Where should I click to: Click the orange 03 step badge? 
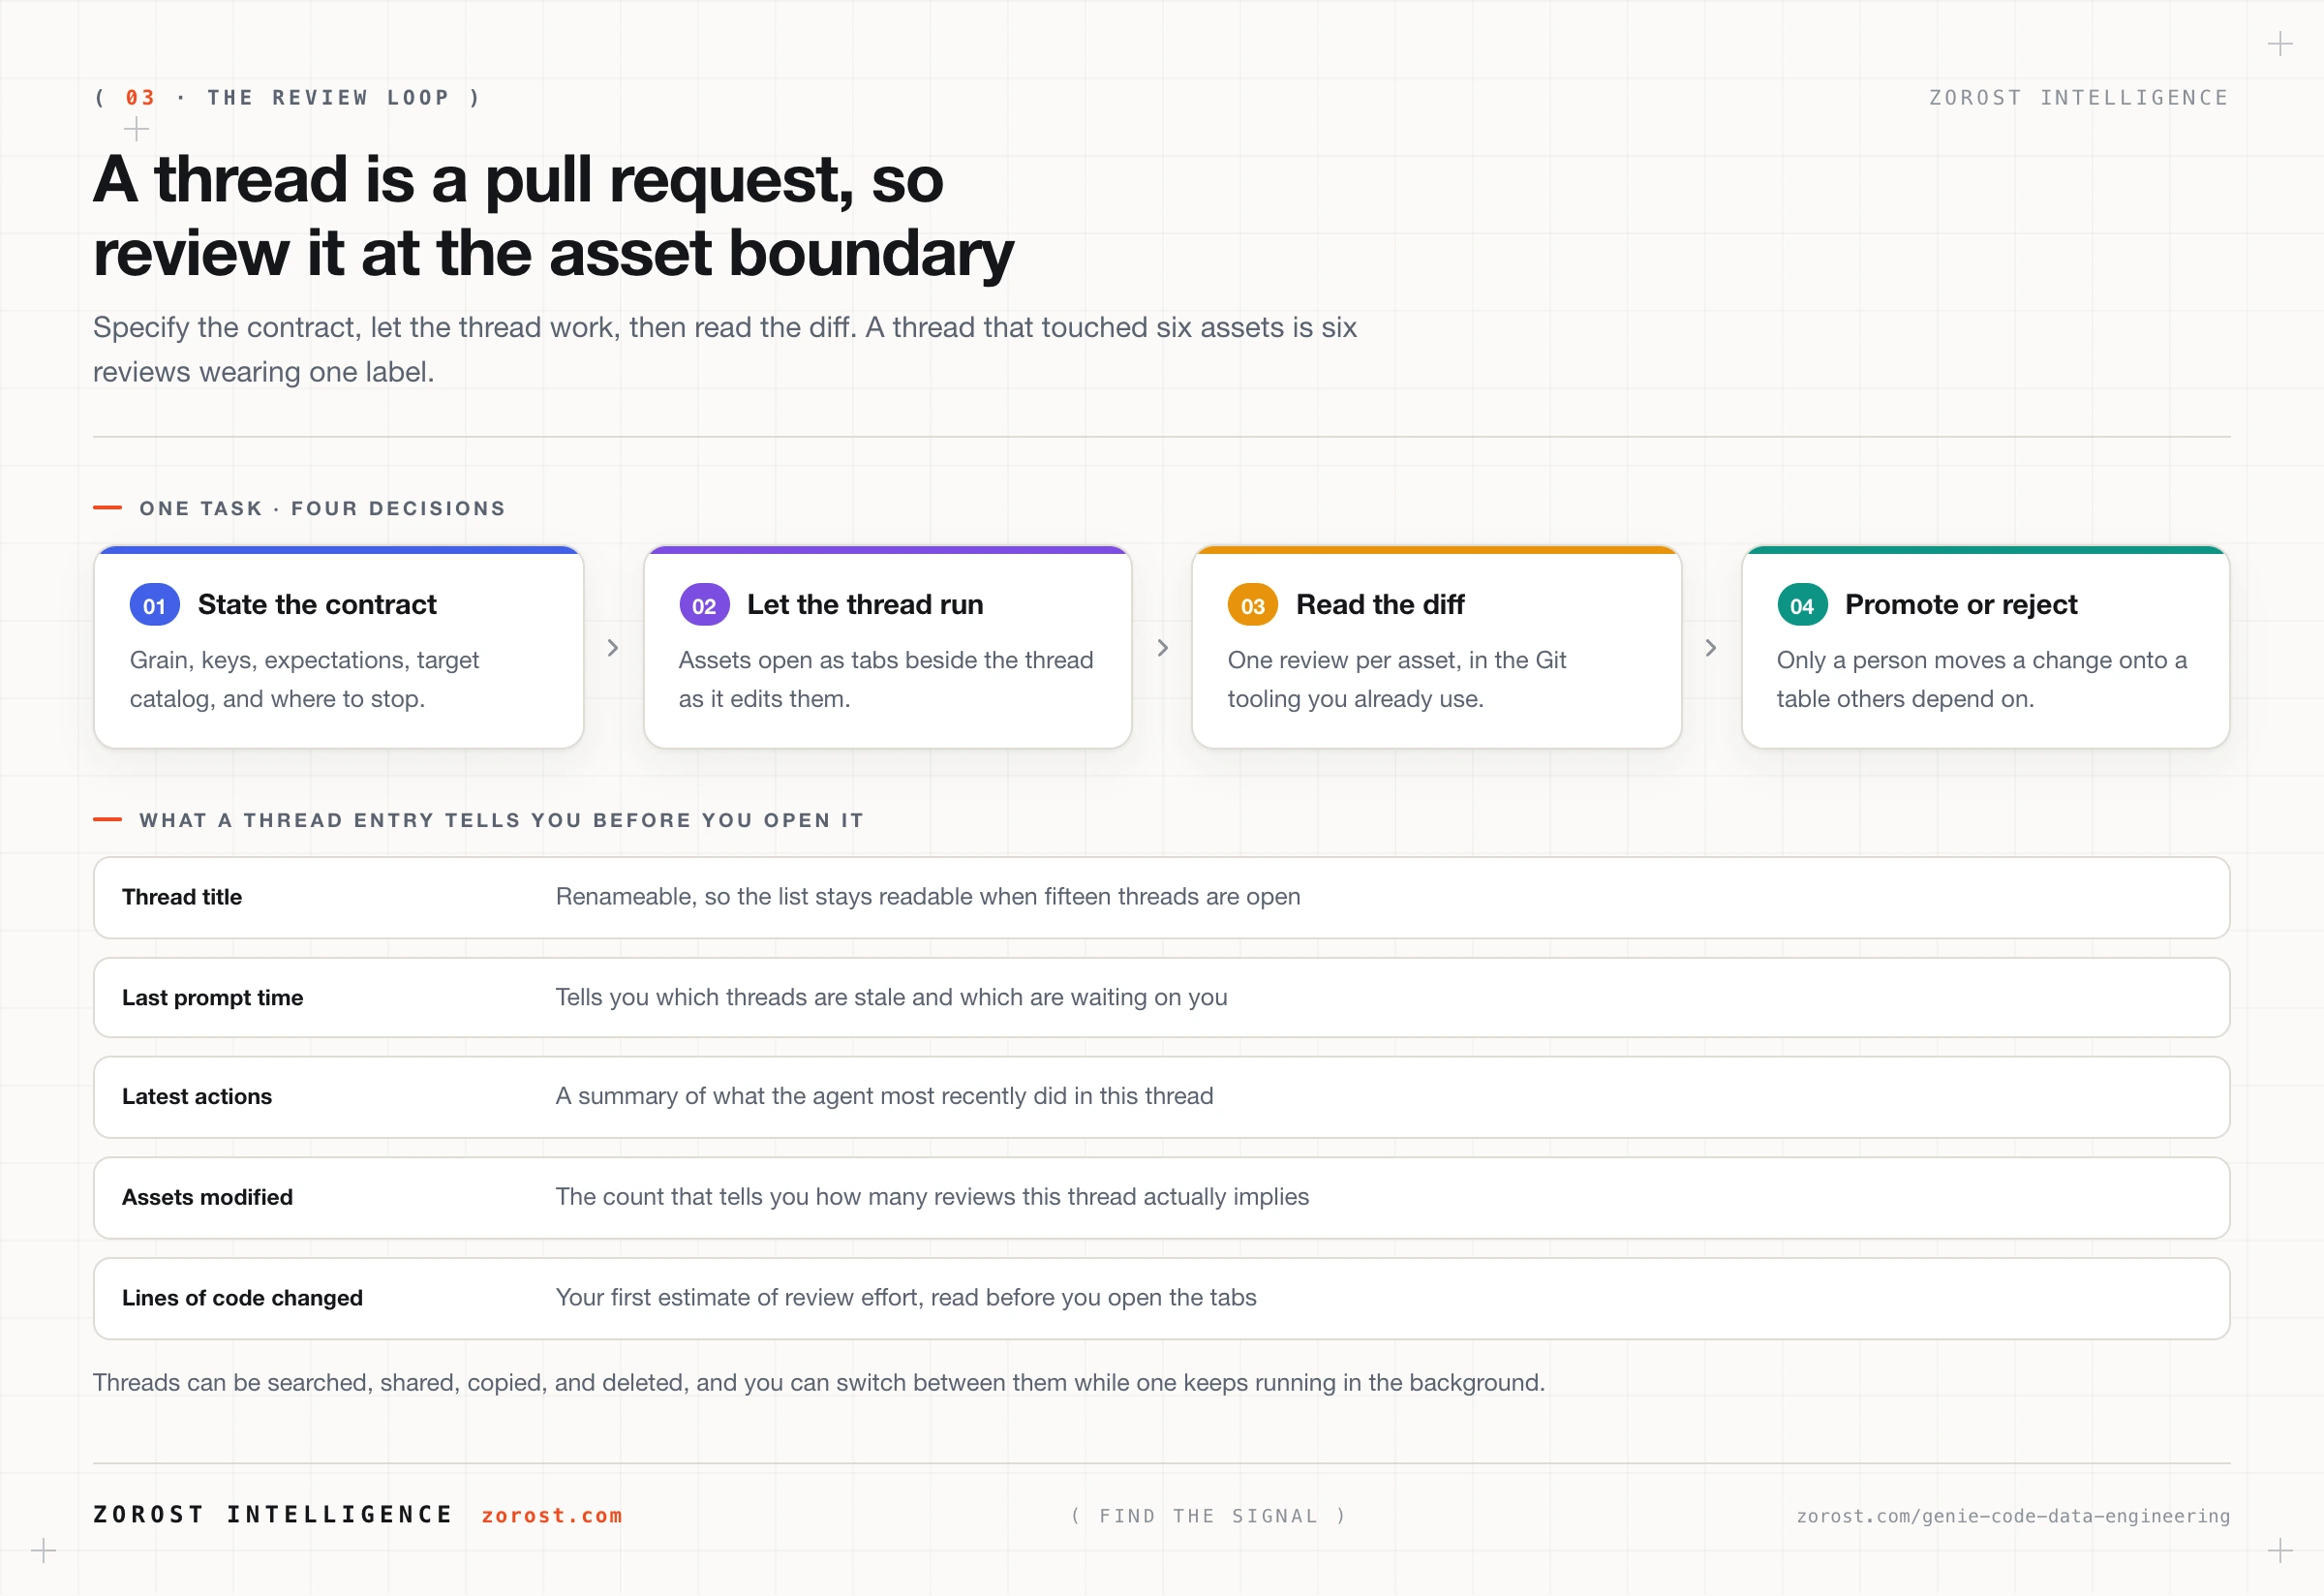click(x=1252, y=605)
